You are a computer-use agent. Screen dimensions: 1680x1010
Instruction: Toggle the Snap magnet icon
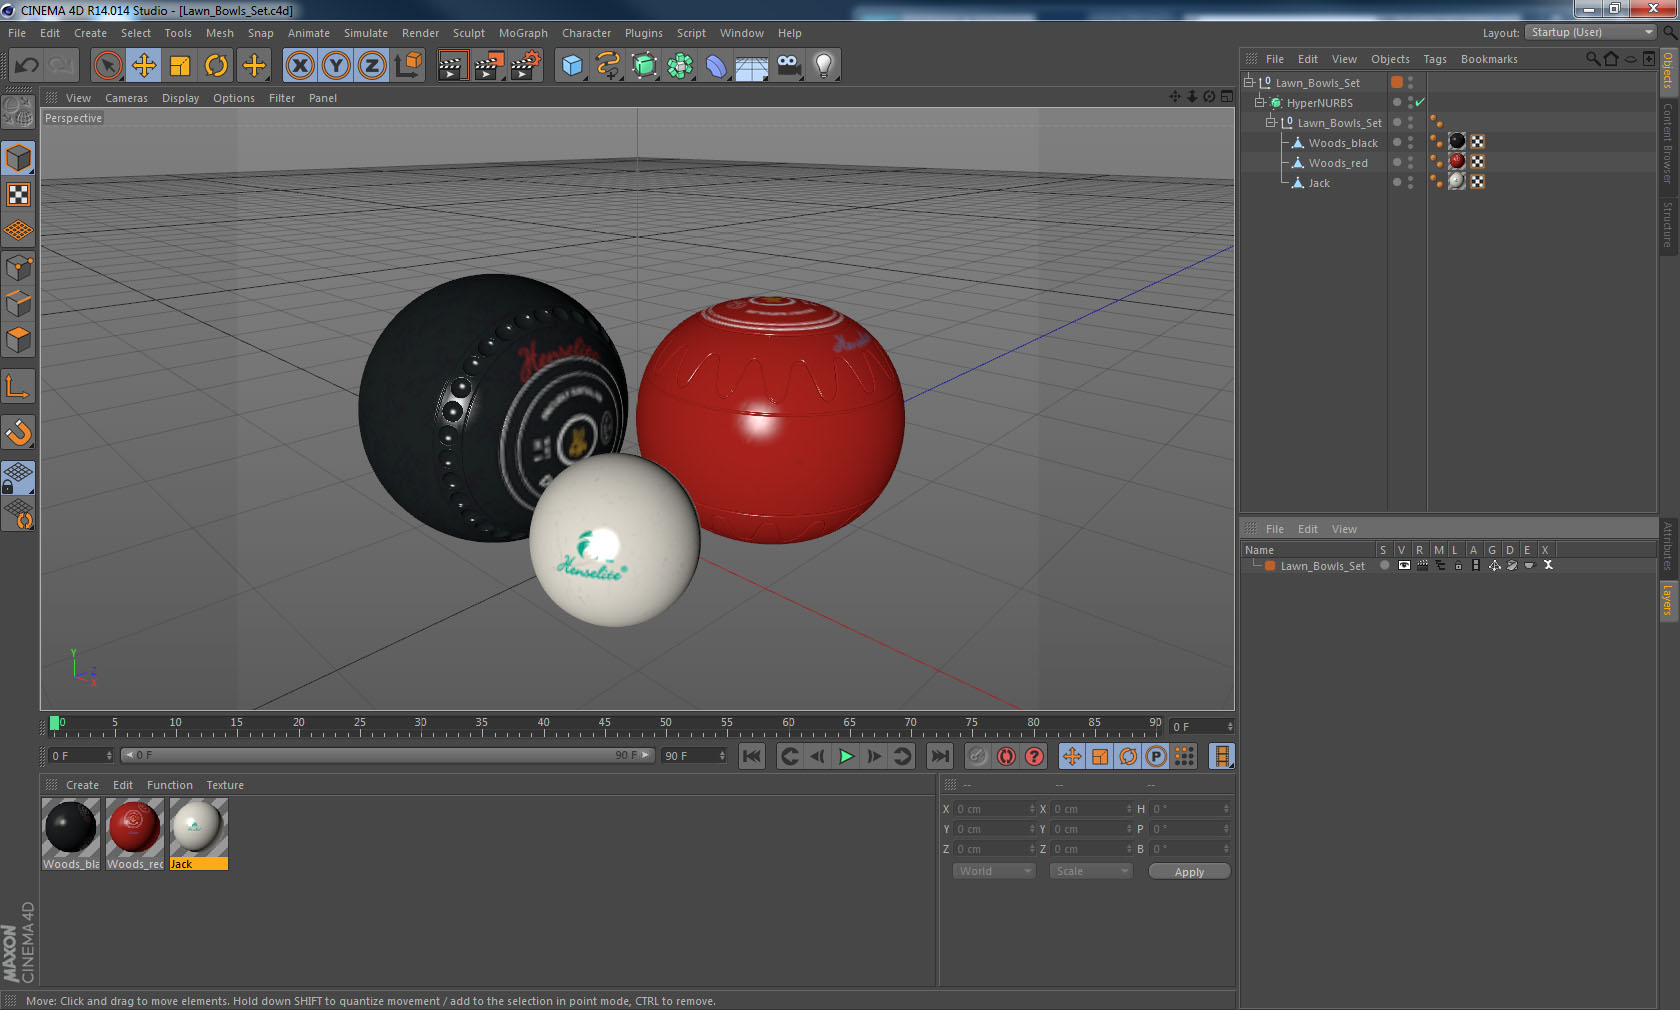18,432
